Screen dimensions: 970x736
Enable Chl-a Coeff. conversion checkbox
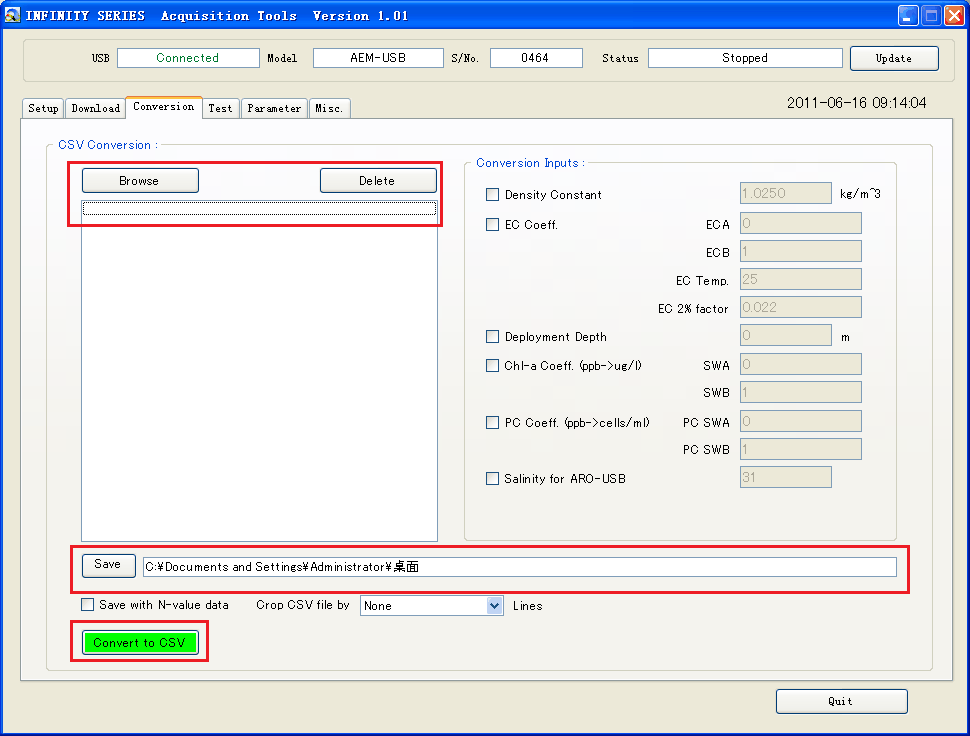click(x=492, y=366)
